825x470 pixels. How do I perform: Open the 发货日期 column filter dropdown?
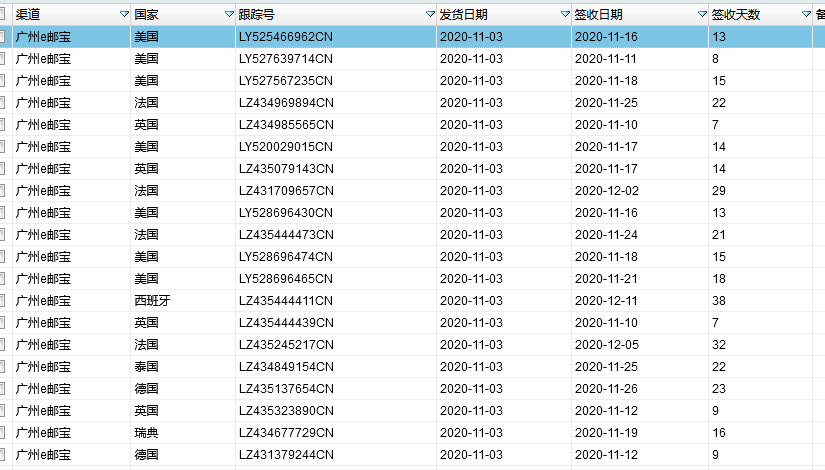(565, 14)
